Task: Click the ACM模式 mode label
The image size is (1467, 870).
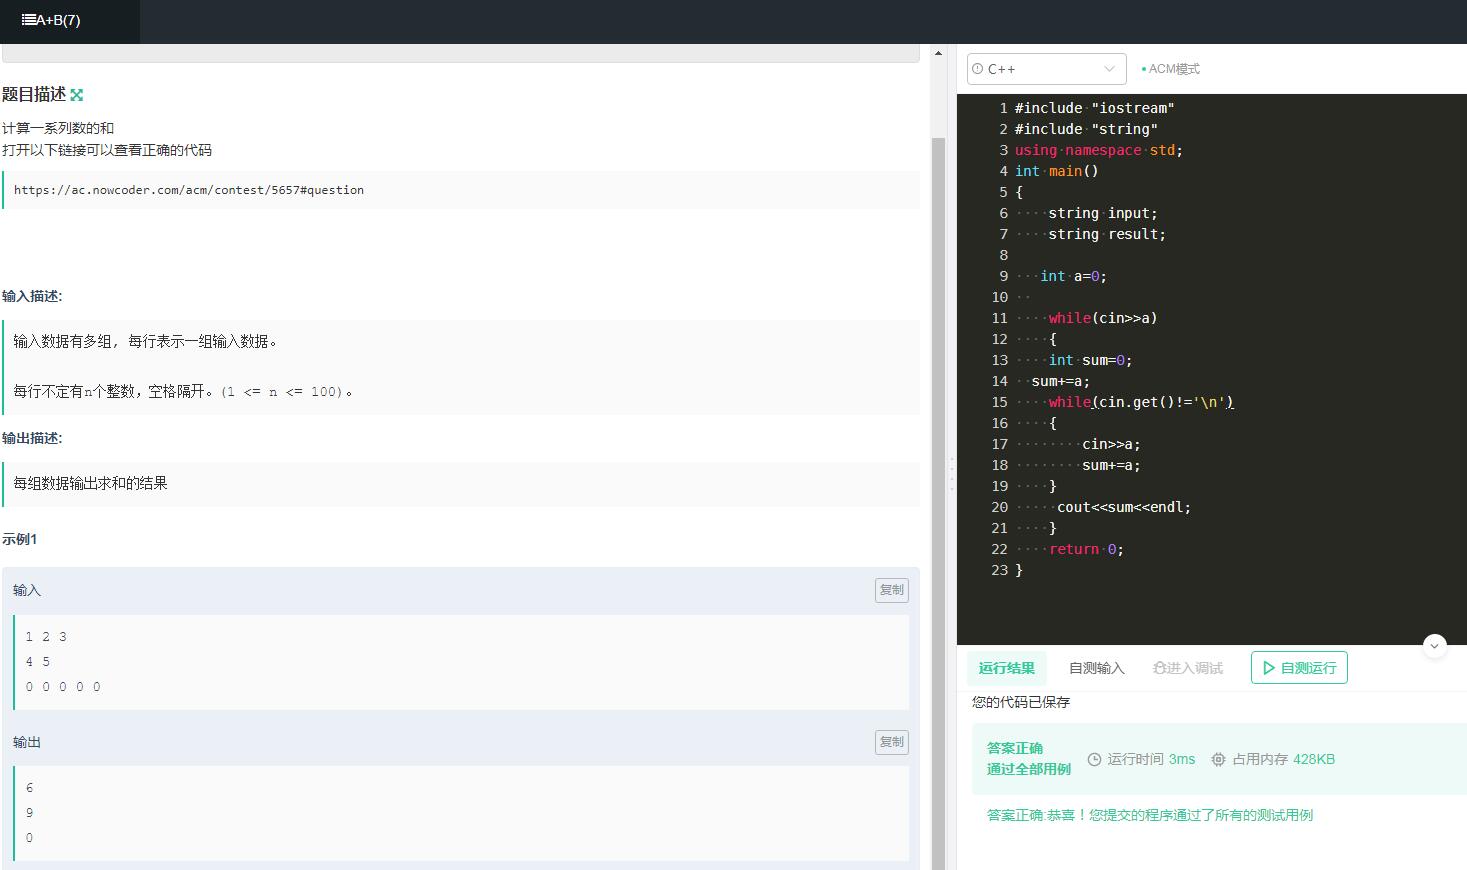Action: click(1174, 69)
